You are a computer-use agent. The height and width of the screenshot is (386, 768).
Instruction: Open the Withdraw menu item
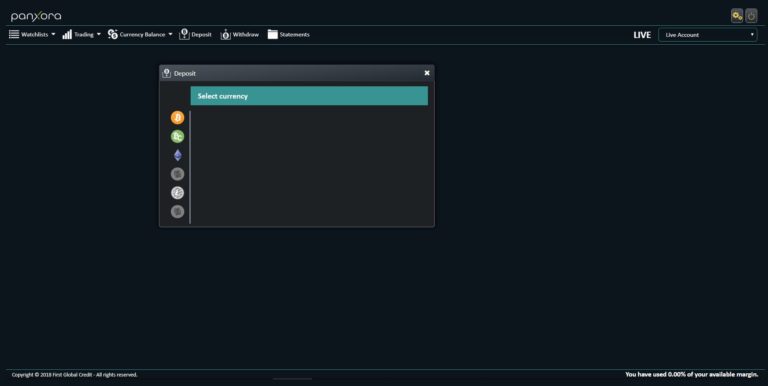coord(240,34)
